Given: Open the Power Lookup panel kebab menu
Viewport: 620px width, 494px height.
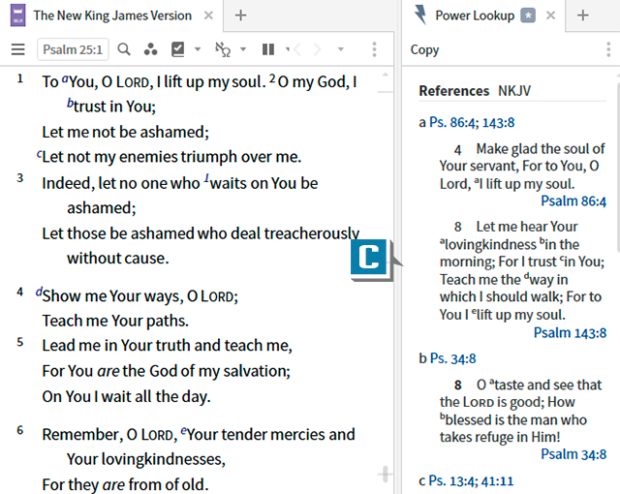Looking at the screenshot, I should pyautogui.click(x=607, y=49).
